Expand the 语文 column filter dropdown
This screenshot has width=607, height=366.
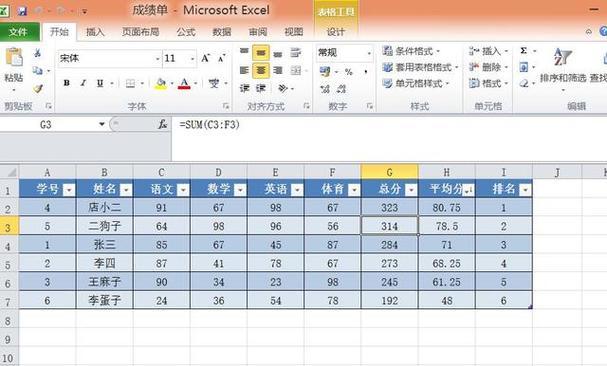pos(183,190)
